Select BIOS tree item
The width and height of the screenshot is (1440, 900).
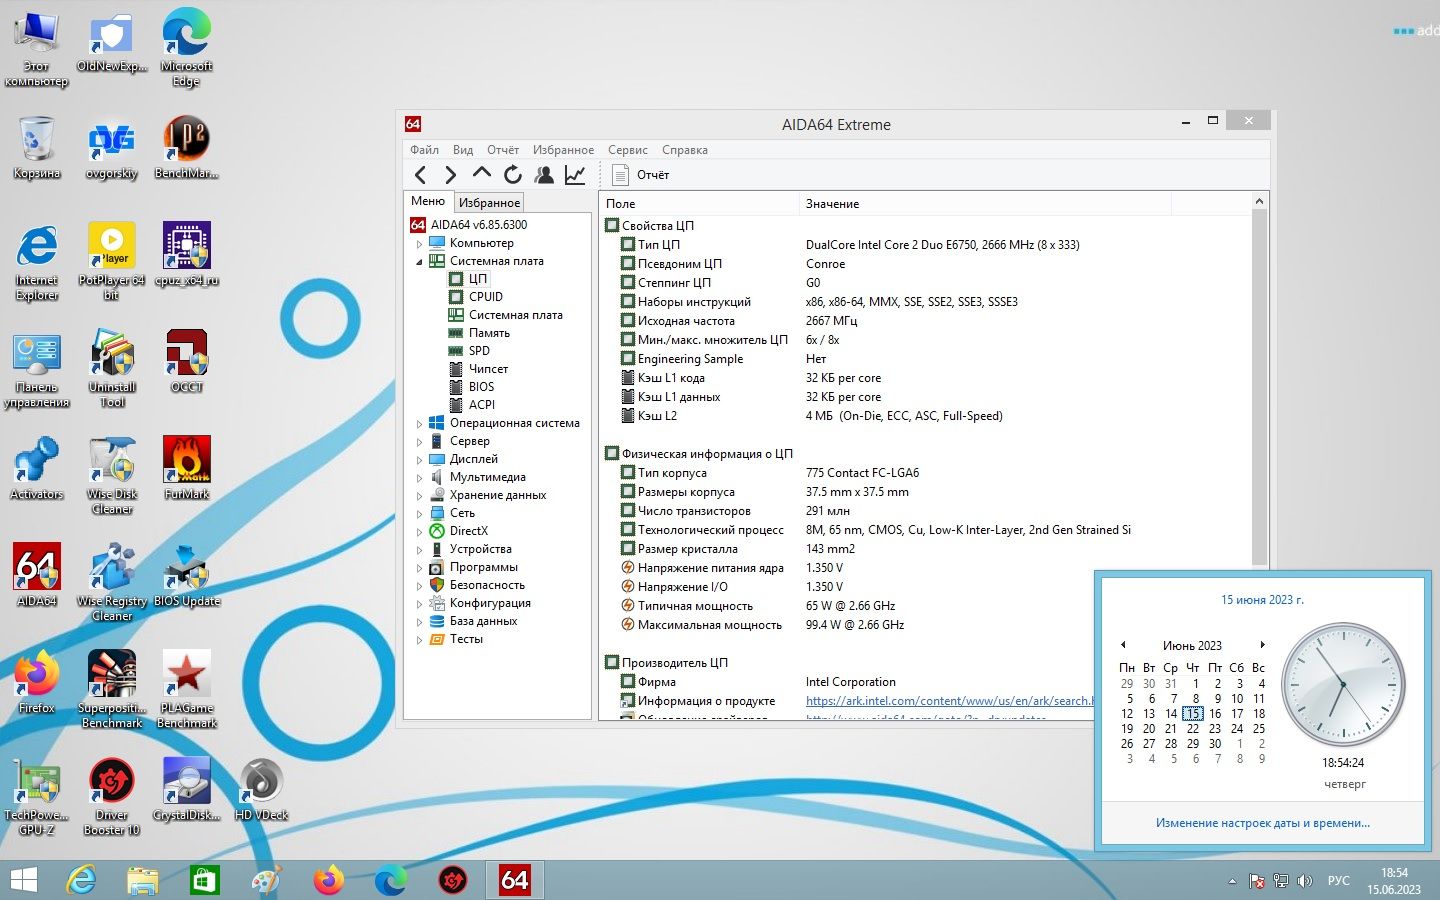[x=481, y=387]
